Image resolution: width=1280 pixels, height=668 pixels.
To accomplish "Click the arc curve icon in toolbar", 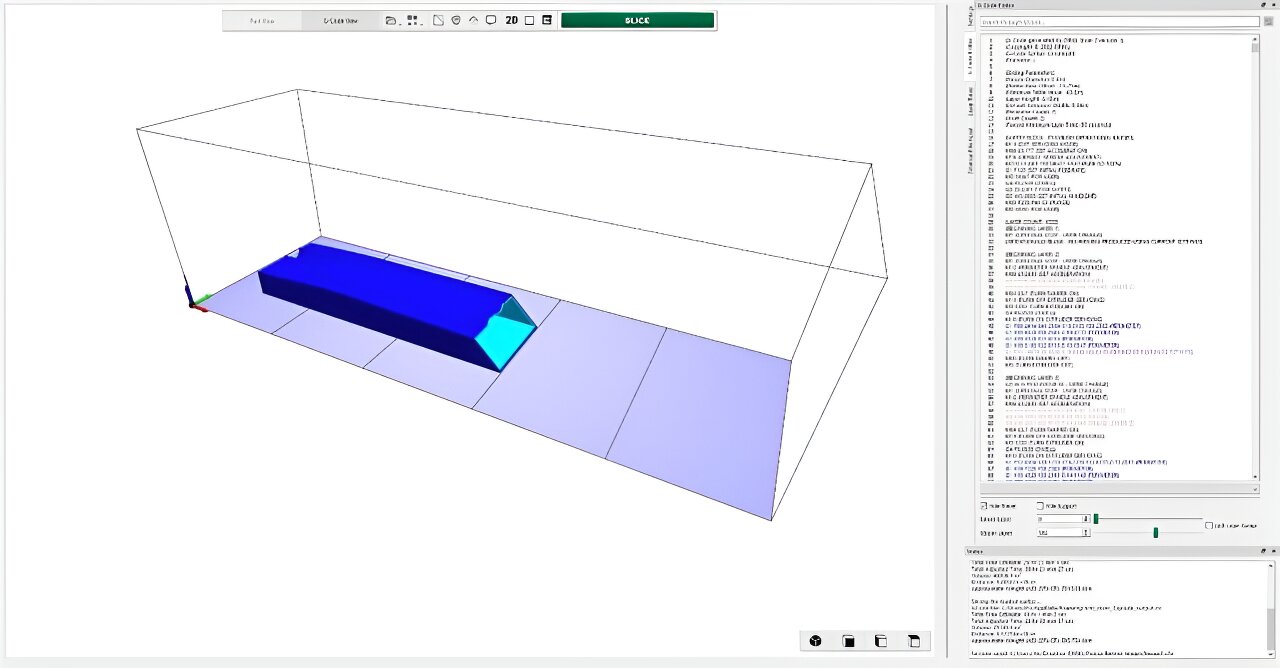I will pyautogui.click(x=474, y=20).
